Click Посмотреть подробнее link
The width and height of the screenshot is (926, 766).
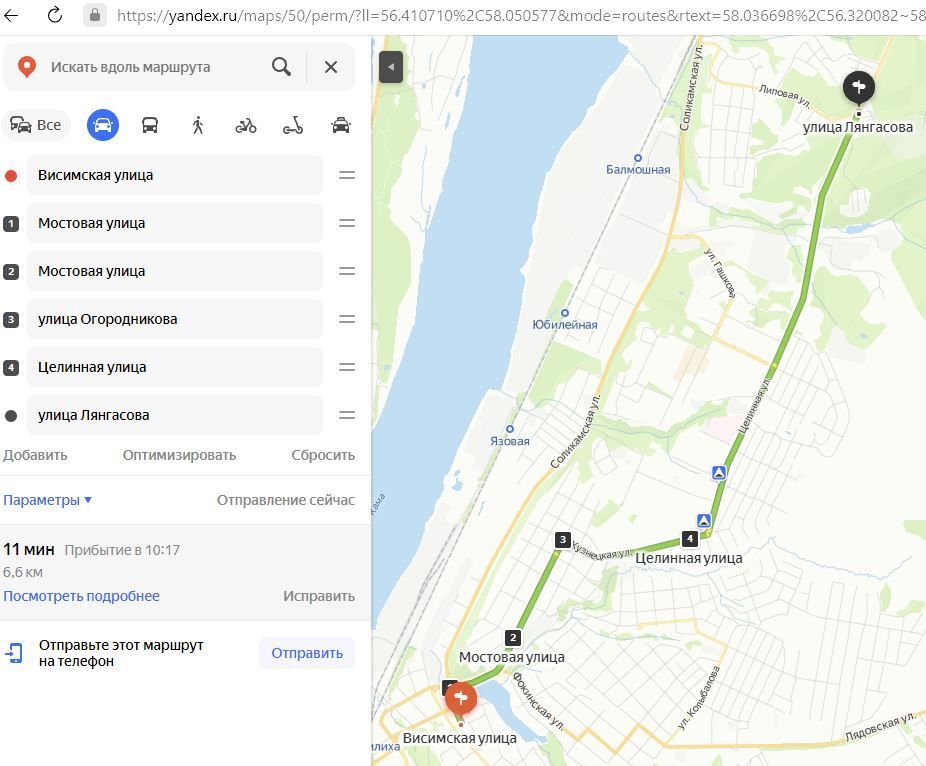coord(81,596)
